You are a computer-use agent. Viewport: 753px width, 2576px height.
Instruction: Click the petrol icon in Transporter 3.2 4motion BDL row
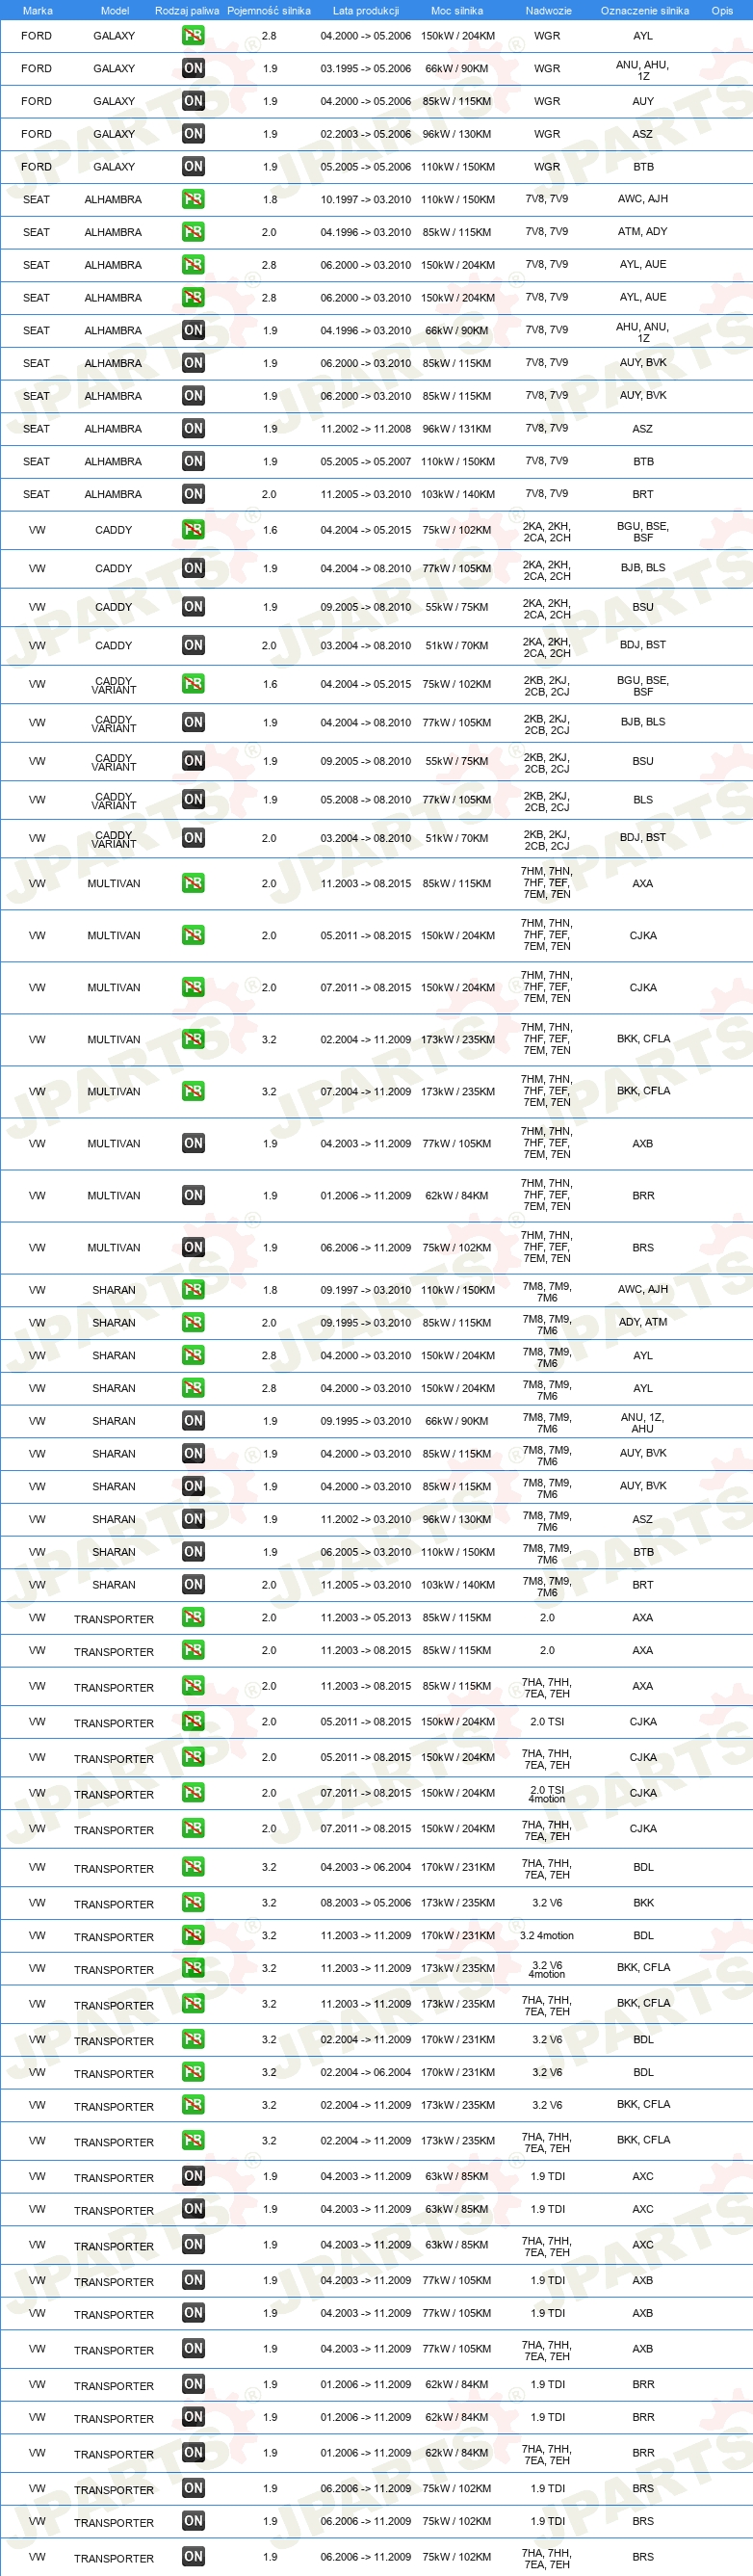(x=193, y=1935)
